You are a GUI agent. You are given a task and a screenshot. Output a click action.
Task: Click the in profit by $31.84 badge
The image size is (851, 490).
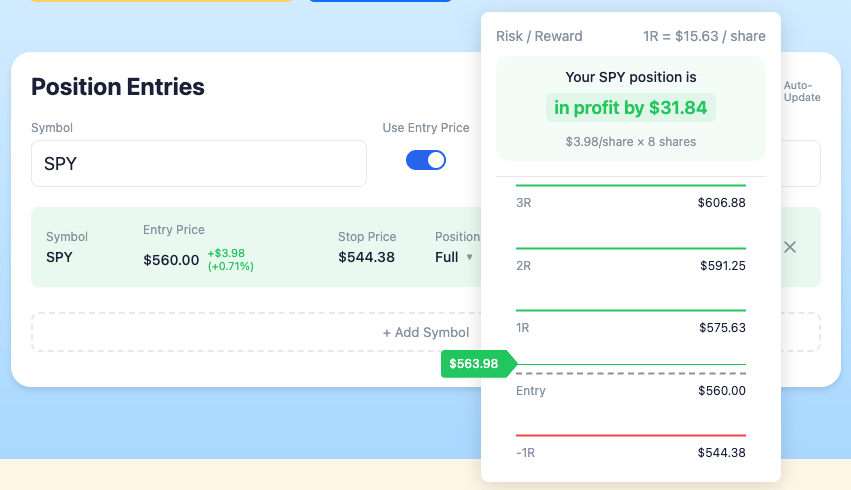pyautogui.click(x=631, y=107)
